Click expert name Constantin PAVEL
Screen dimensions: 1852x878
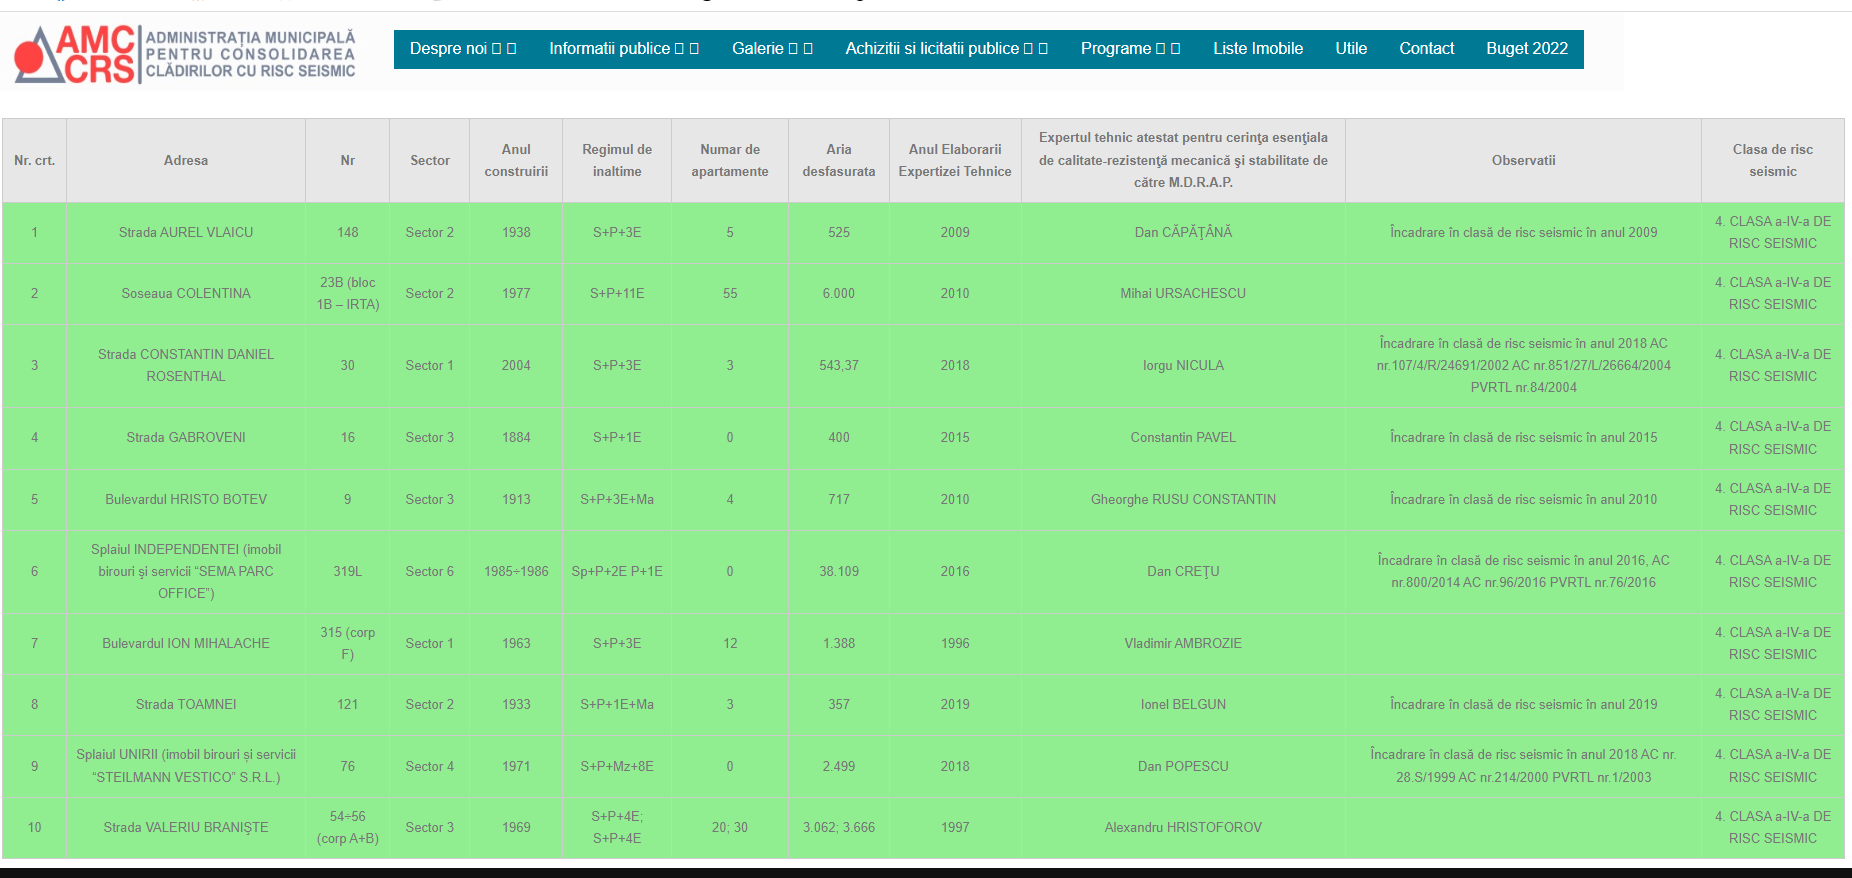click(1183, 437)
